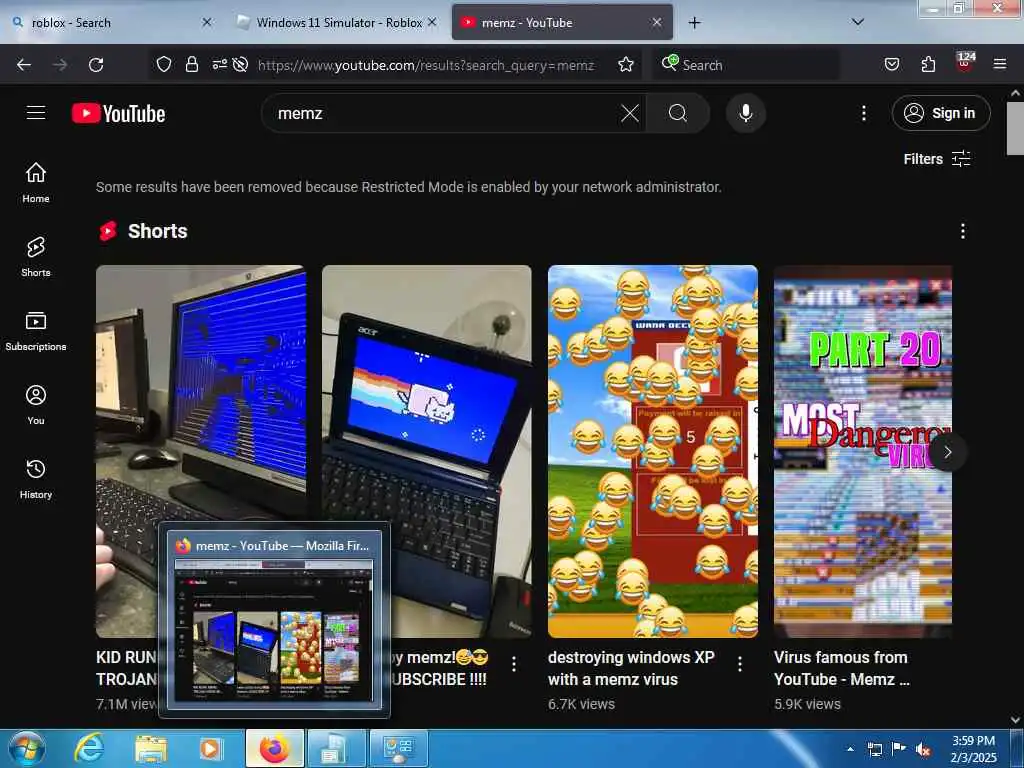The height and width of the screenshot is (768, 1024).
Task: Open Home in YouTube sidebar
Action: pyautogui.click(x=36, y=183)
